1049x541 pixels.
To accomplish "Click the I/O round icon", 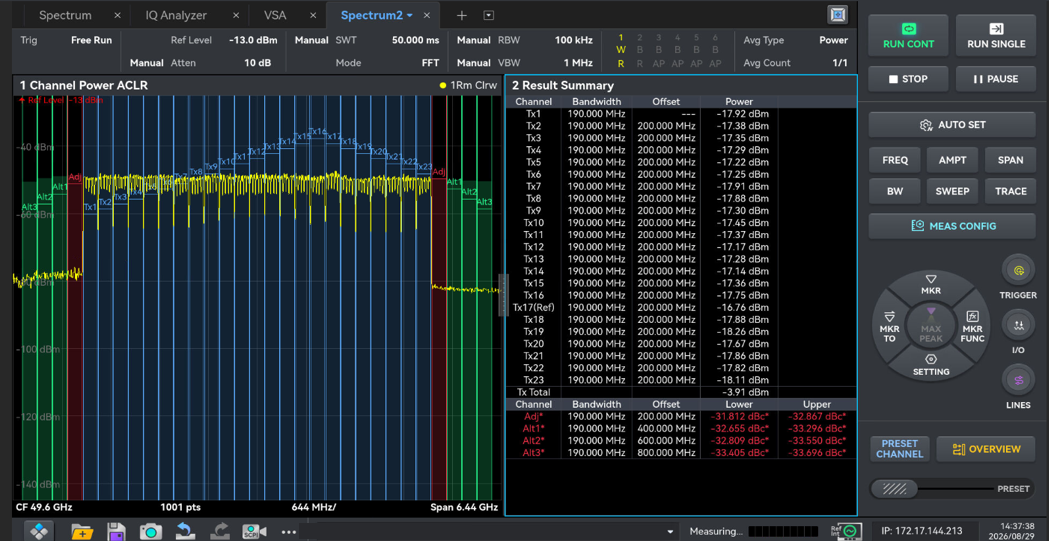I will pos(1018,326).
